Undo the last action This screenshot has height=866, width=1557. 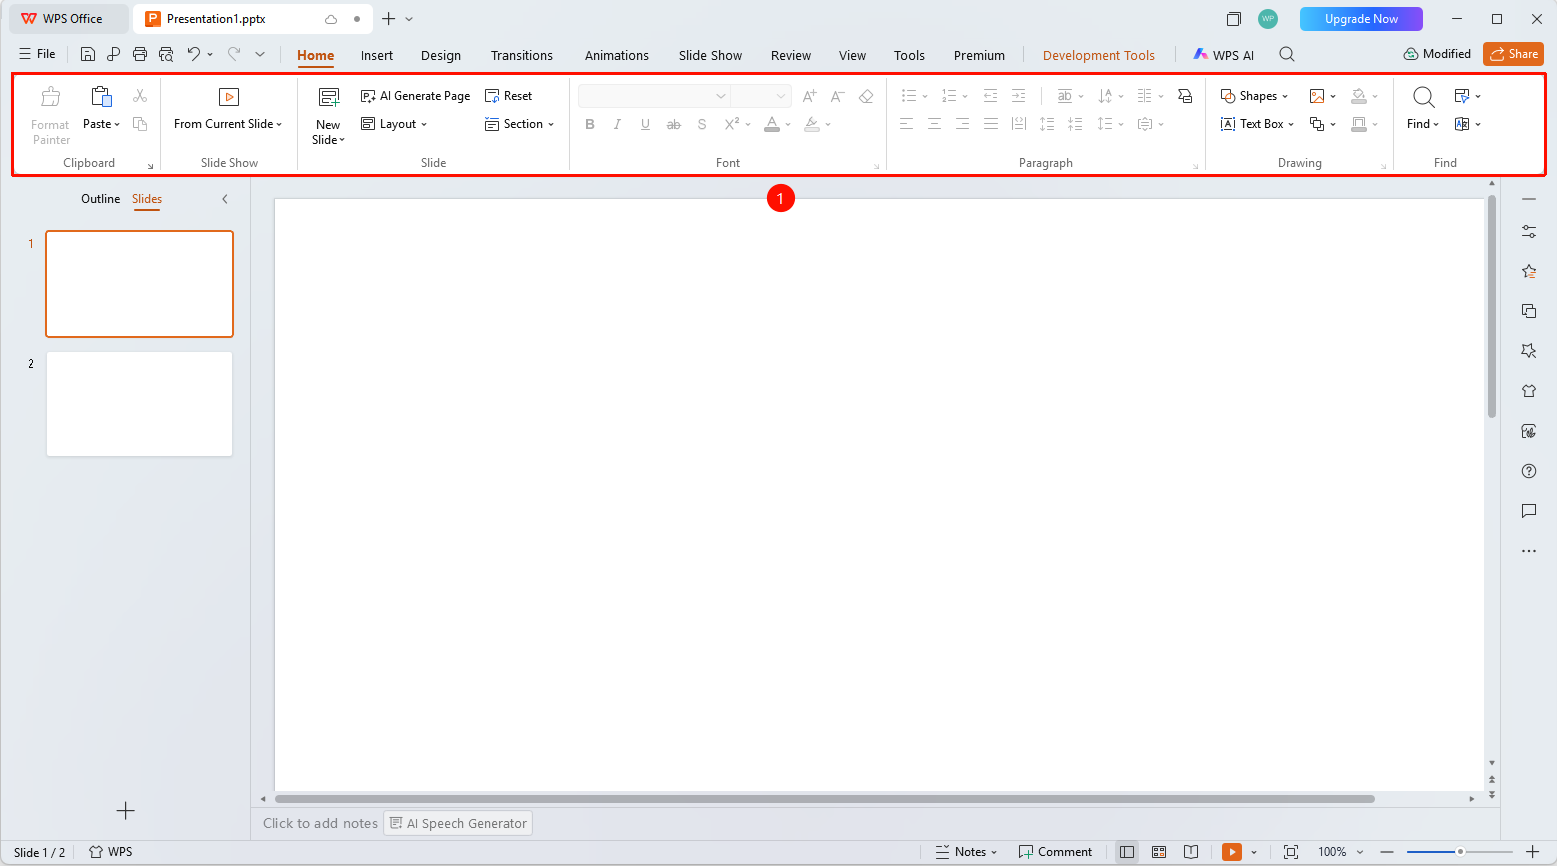click(194, 54)
